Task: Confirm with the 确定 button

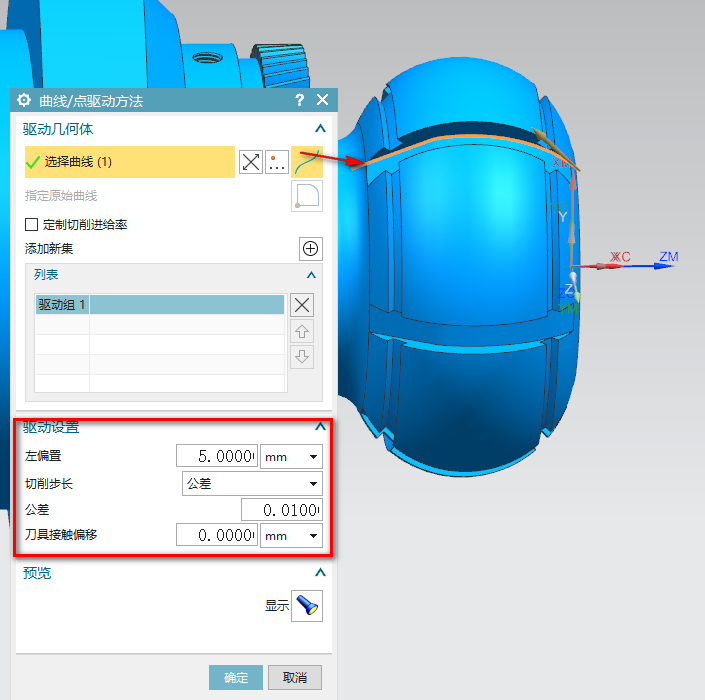Action: point(236,677)
